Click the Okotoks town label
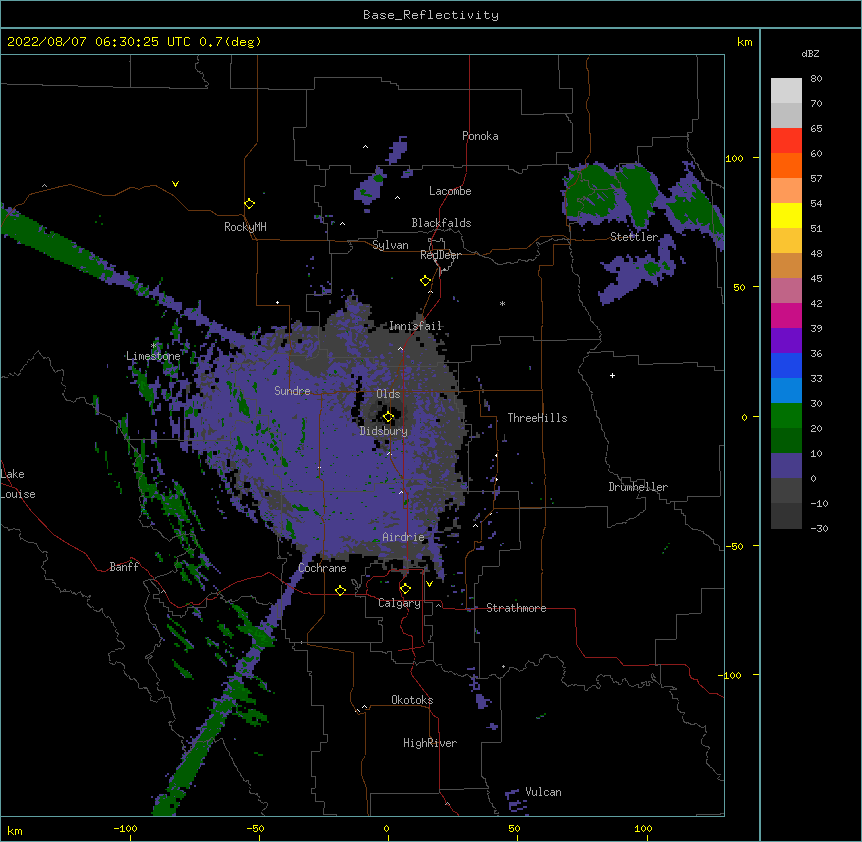This screenshot has height=842, width=862. coord(412,700)
